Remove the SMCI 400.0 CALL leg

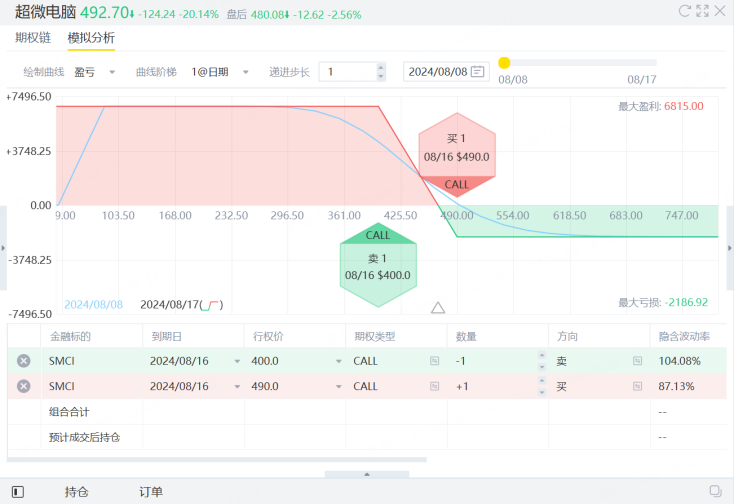[23, 361]
